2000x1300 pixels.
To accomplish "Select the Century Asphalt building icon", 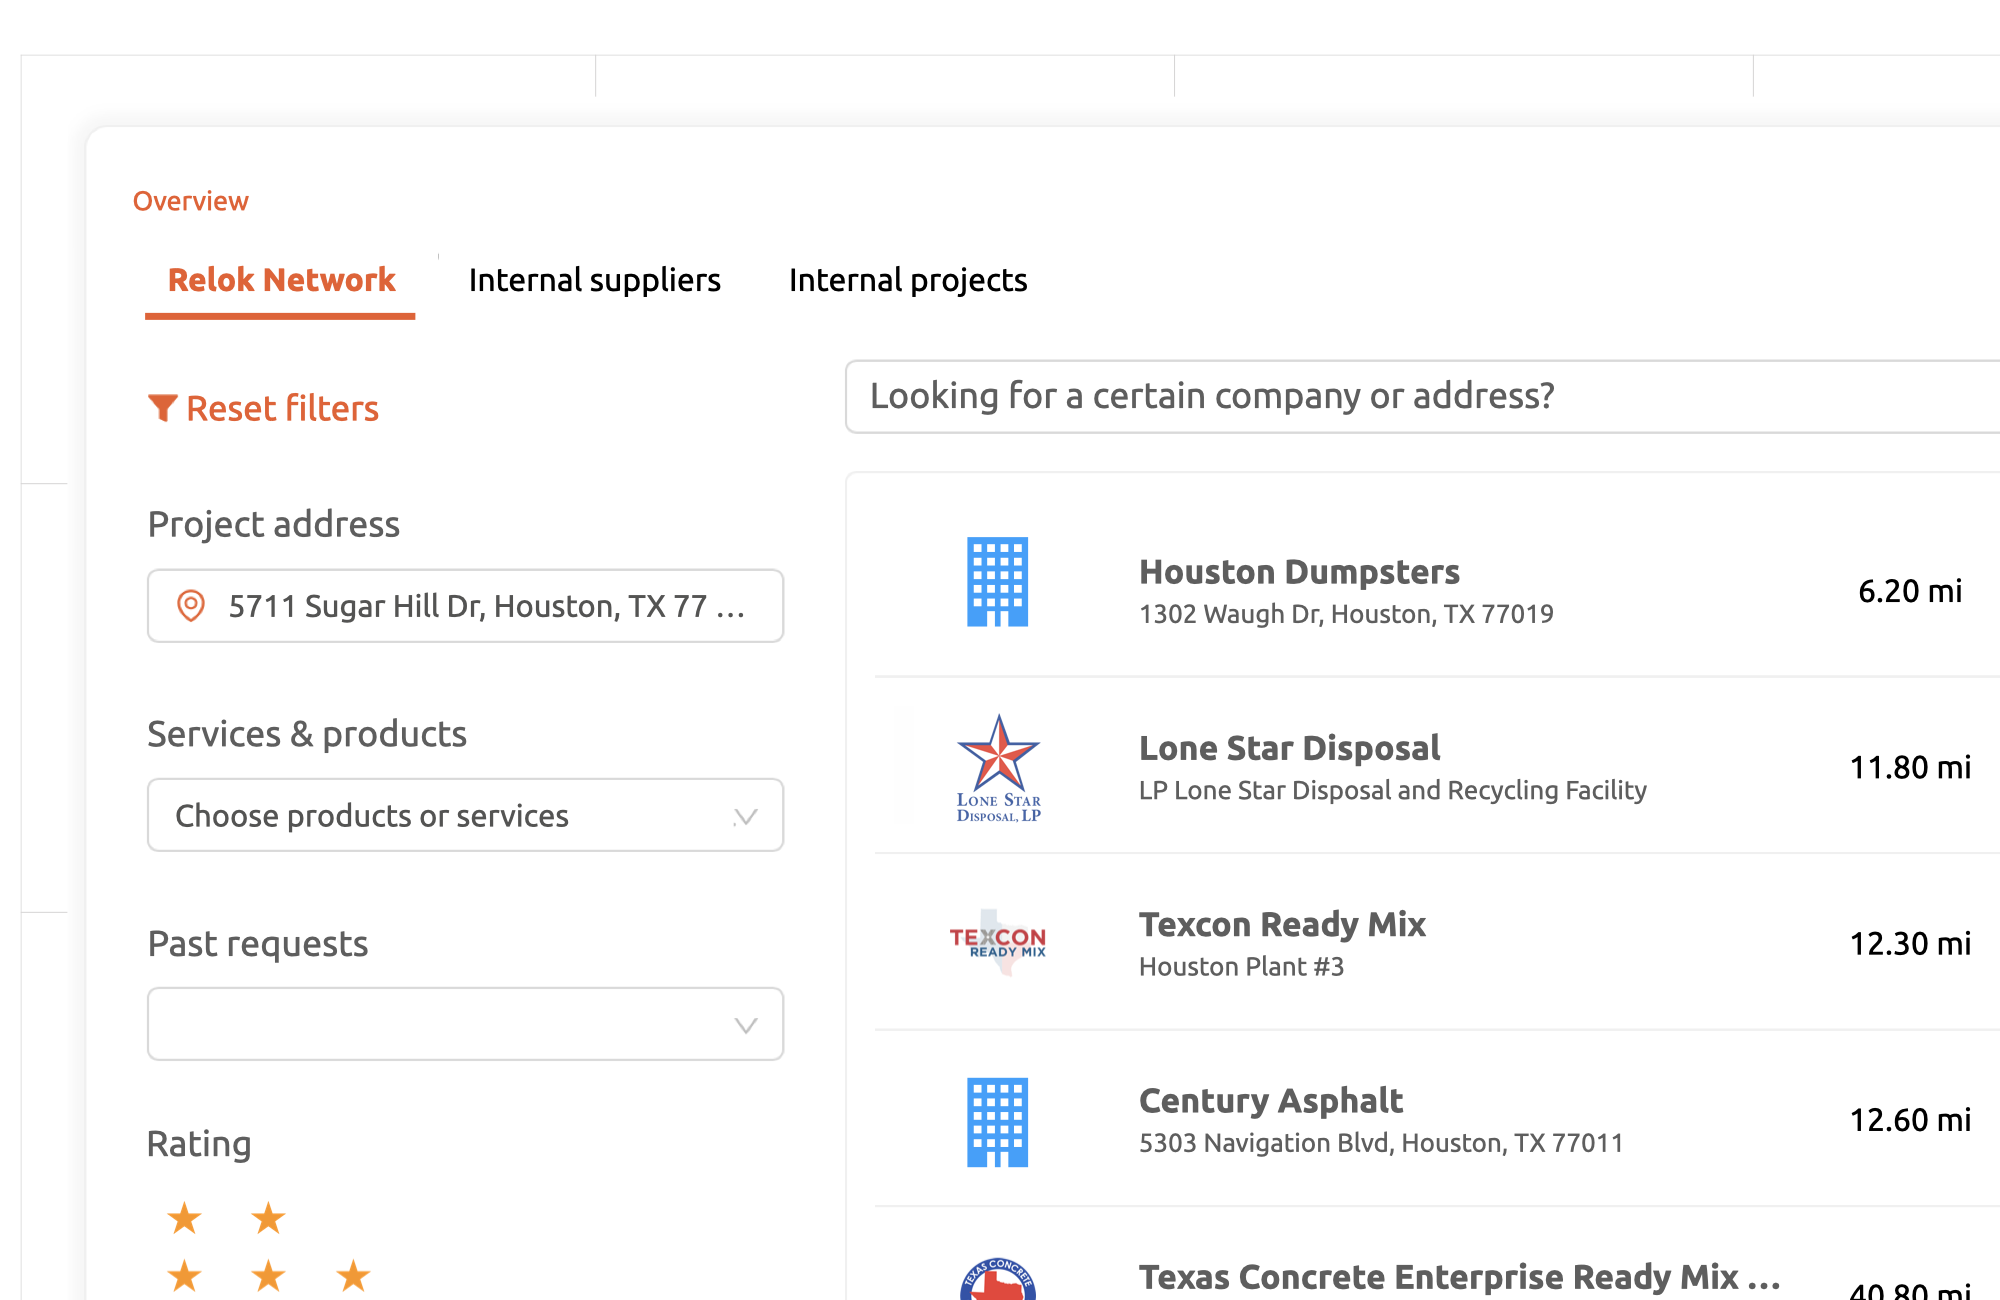I will 997,1120.
